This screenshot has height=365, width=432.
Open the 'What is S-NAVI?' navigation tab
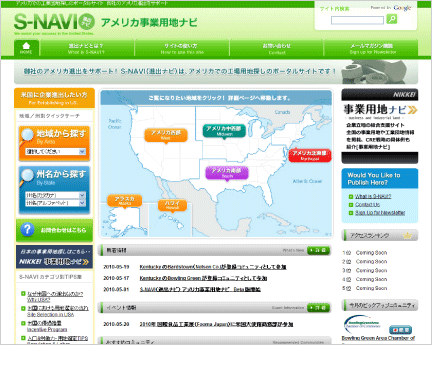(x=87, y=48)
